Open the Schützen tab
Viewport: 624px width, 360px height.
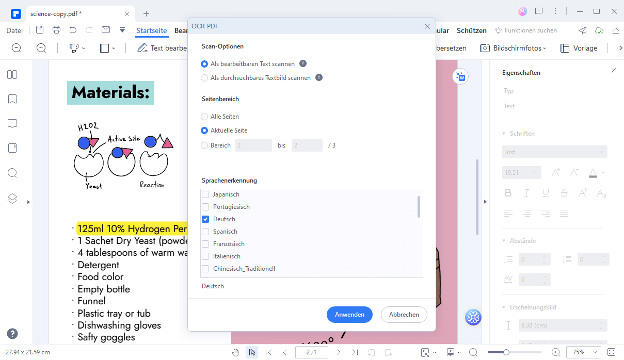(471, 31)
